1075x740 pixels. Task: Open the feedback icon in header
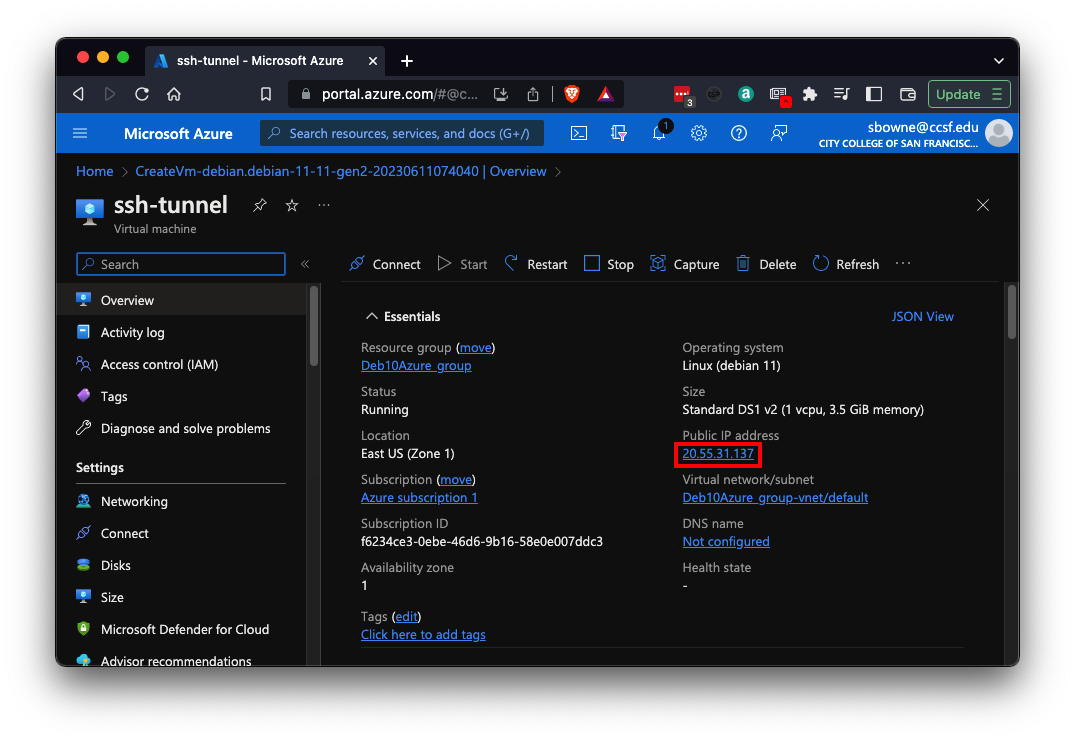779,133
